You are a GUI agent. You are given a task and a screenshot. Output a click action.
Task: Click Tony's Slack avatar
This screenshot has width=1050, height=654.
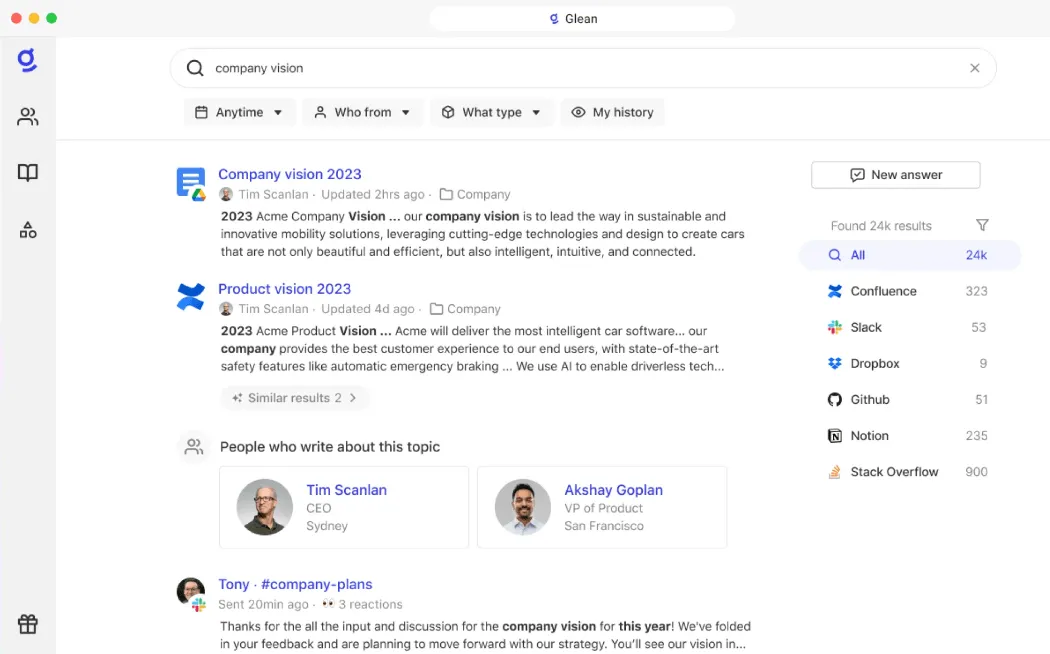191,593
